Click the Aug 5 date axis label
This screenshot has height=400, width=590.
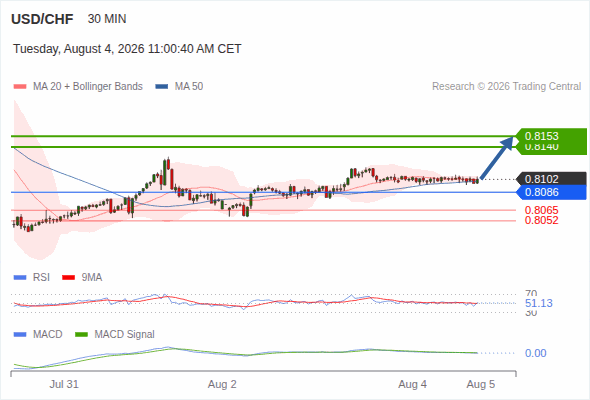tap(481, 384)
